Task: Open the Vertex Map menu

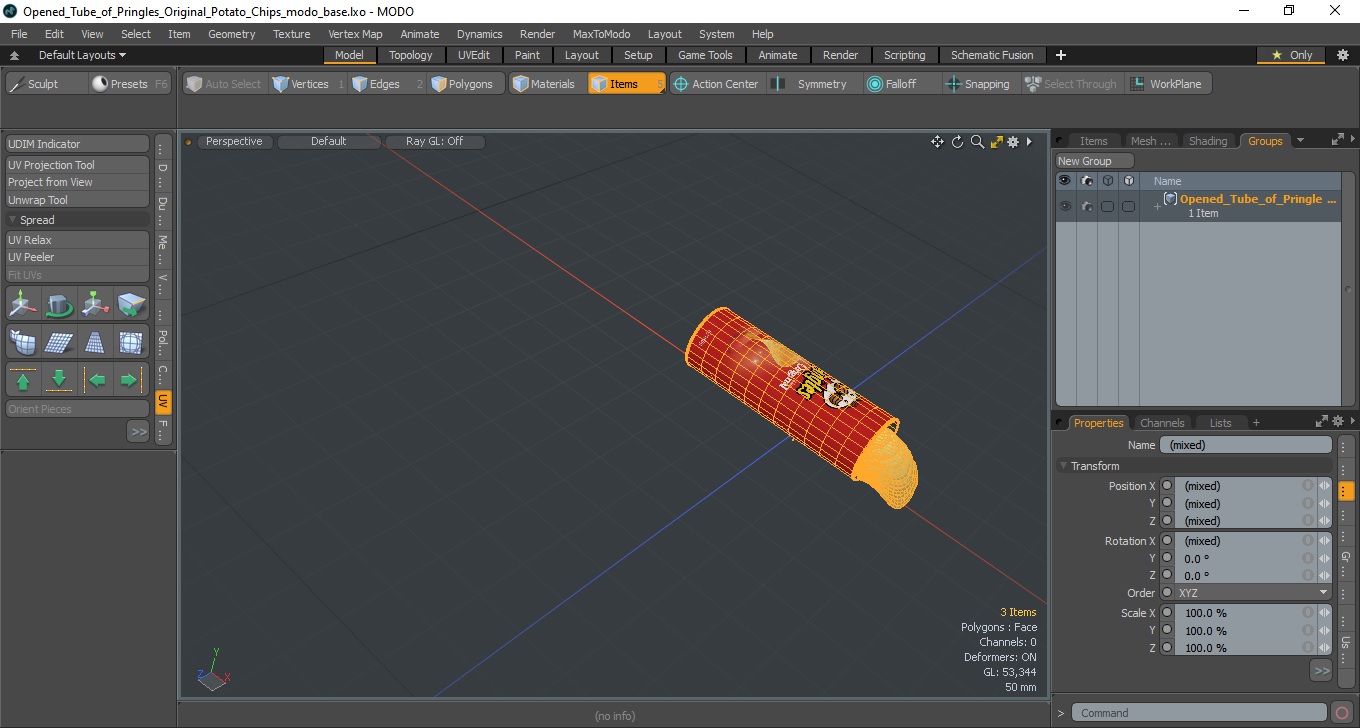Action: (355, 34)
